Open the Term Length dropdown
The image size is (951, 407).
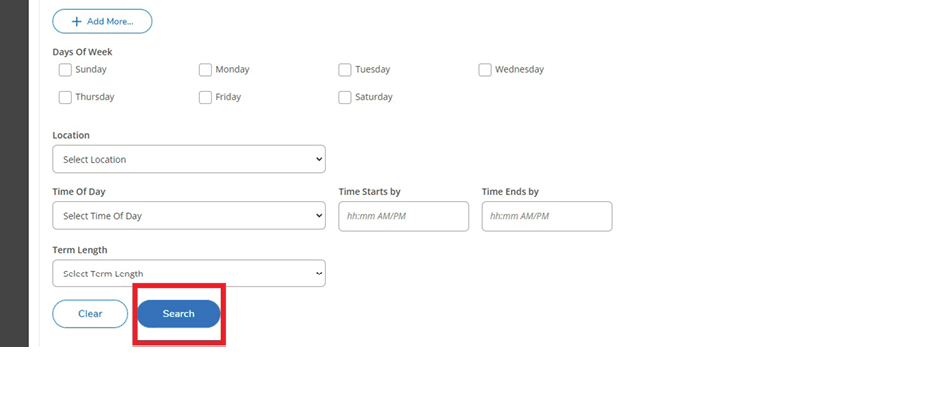[x=188, y=273]
